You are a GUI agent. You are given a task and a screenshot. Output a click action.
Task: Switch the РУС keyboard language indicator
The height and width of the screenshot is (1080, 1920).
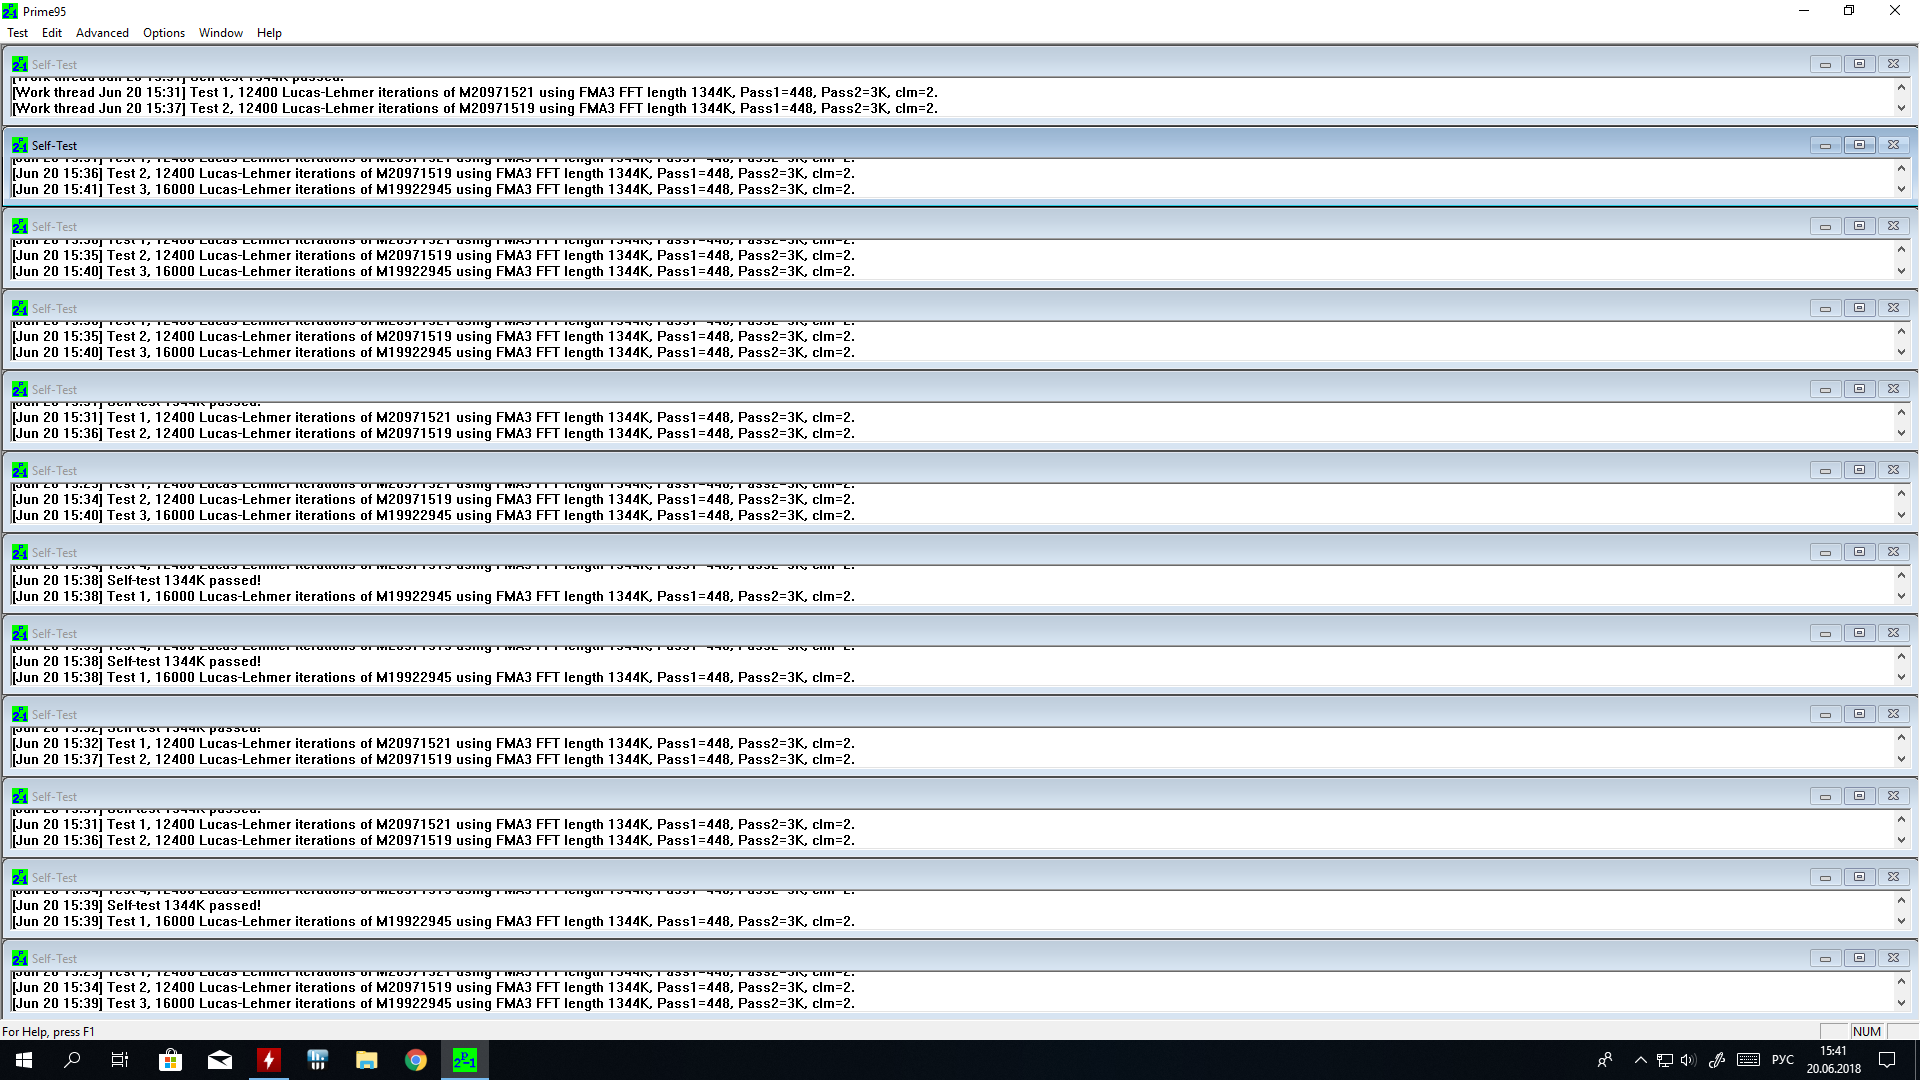coord(1782,1060)
